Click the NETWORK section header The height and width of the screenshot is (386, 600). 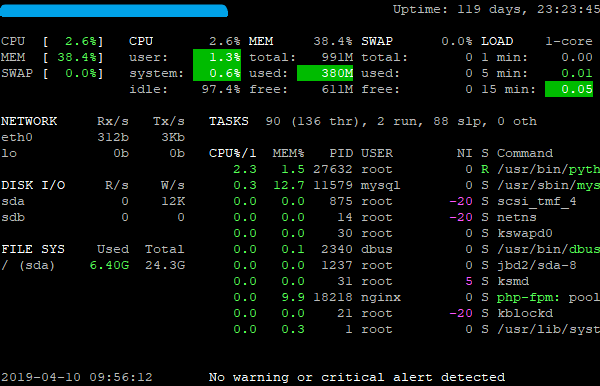tap(29, 121)
